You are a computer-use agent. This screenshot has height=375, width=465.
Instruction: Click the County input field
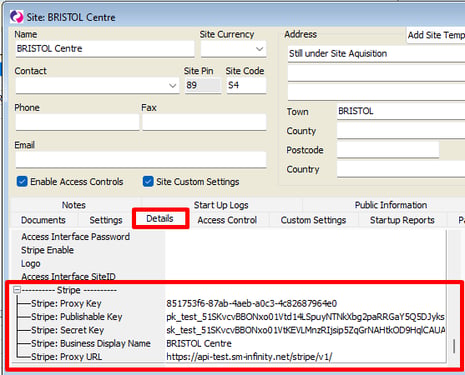click(401, 130)
